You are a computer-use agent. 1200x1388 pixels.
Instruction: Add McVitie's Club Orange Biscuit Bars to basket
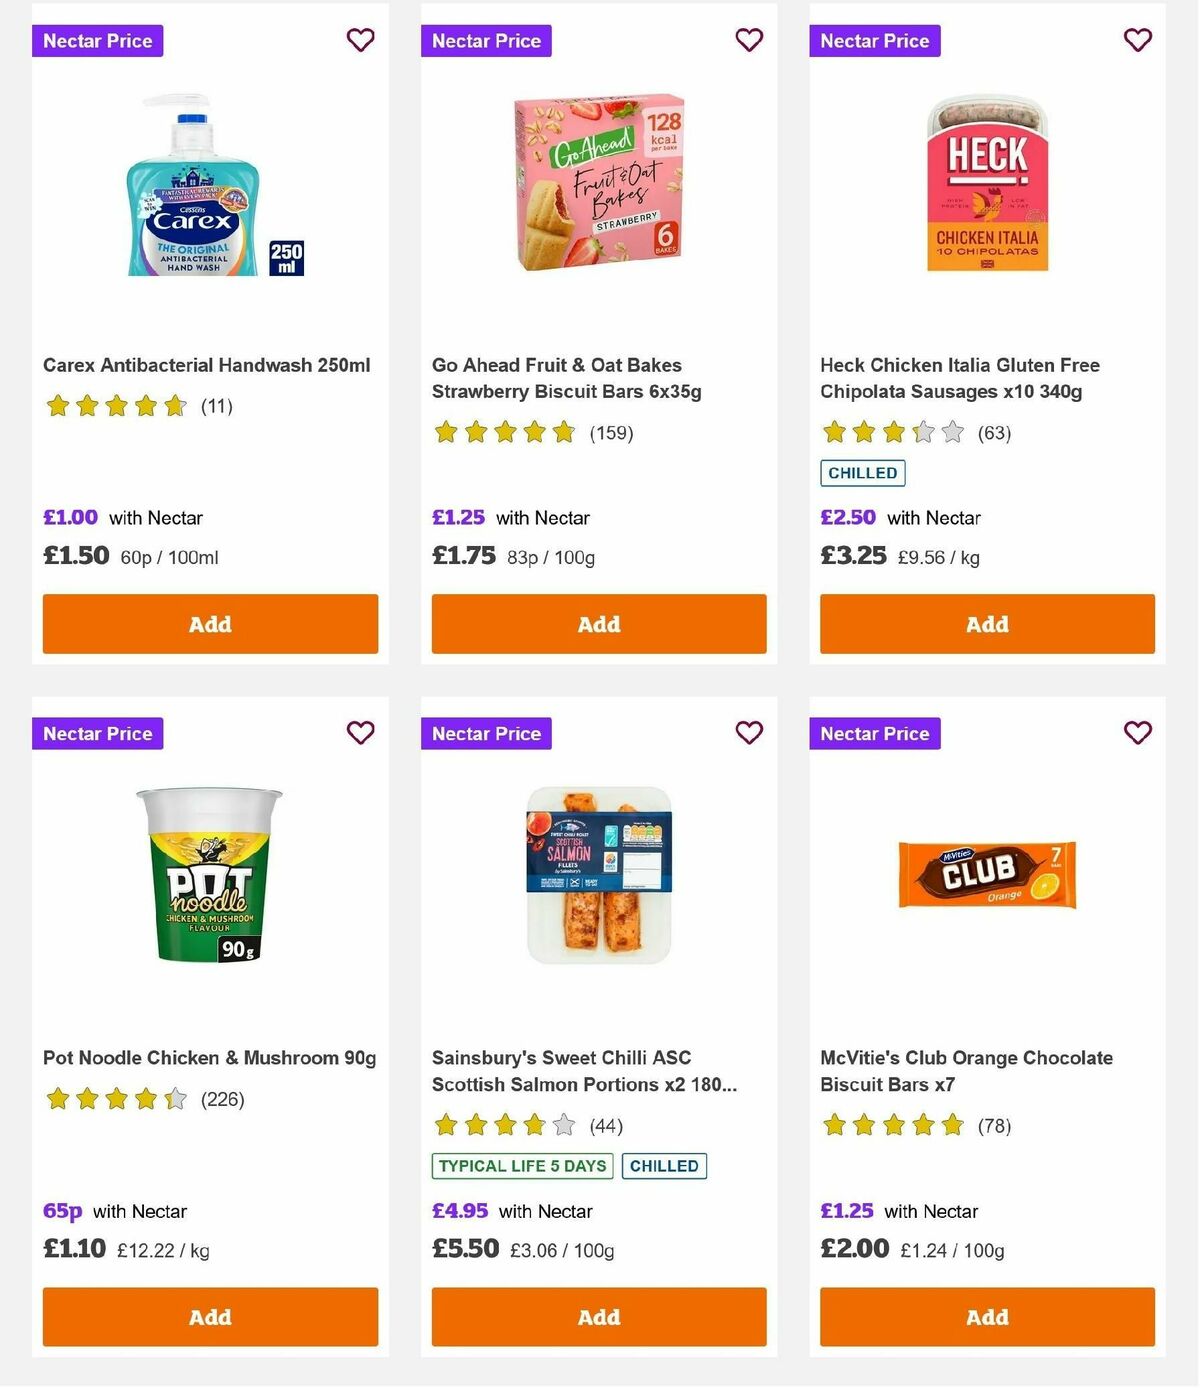click(987, 1317)
